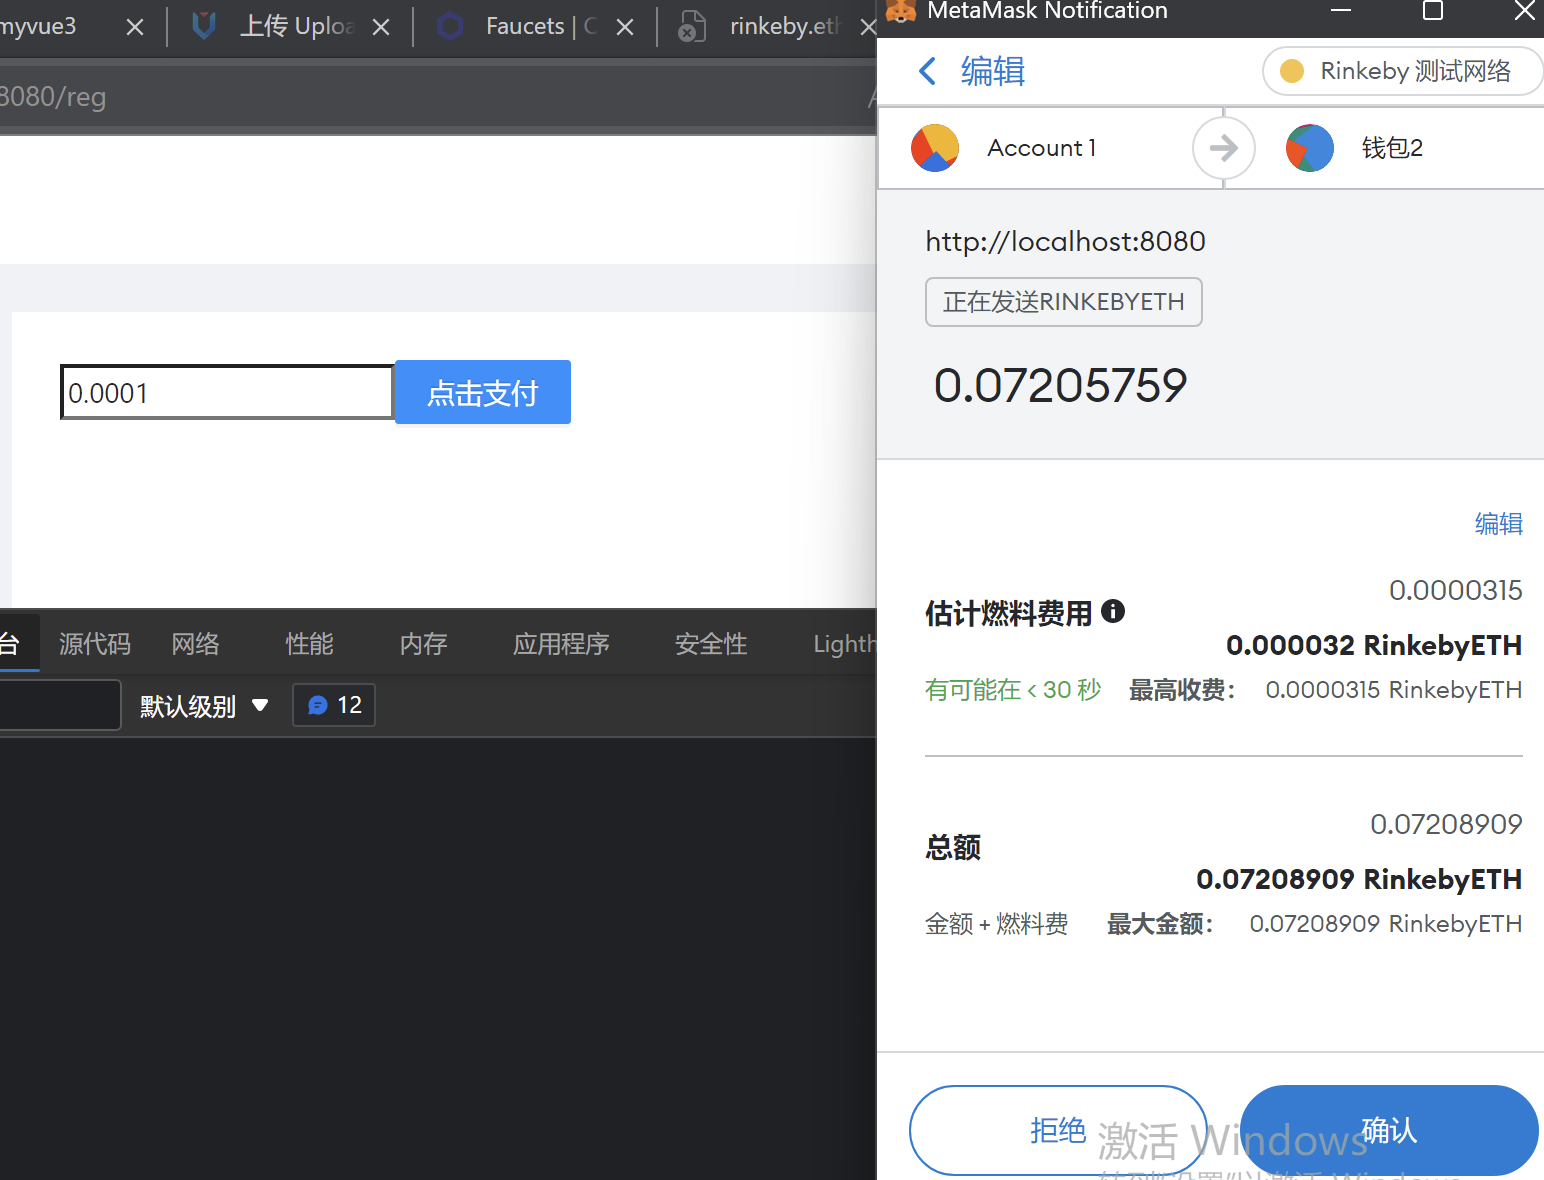Switch to the Faucets browser tab

coord(535,26)
